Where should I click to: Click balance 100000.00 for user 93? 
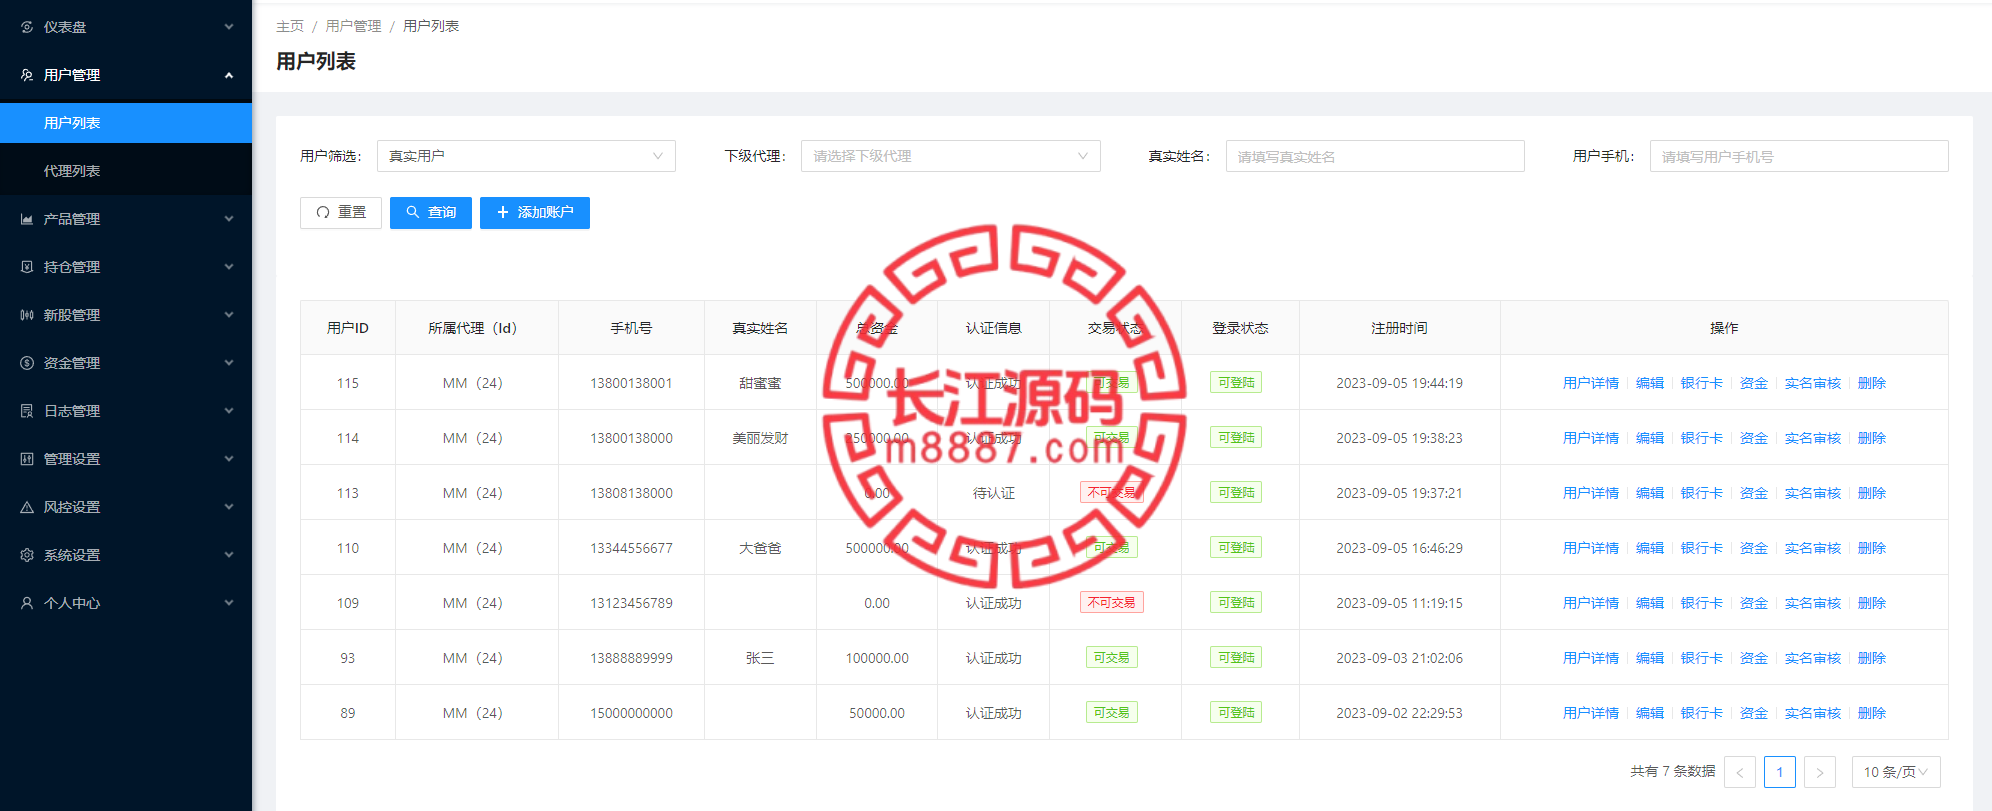(x=877, y=658)
